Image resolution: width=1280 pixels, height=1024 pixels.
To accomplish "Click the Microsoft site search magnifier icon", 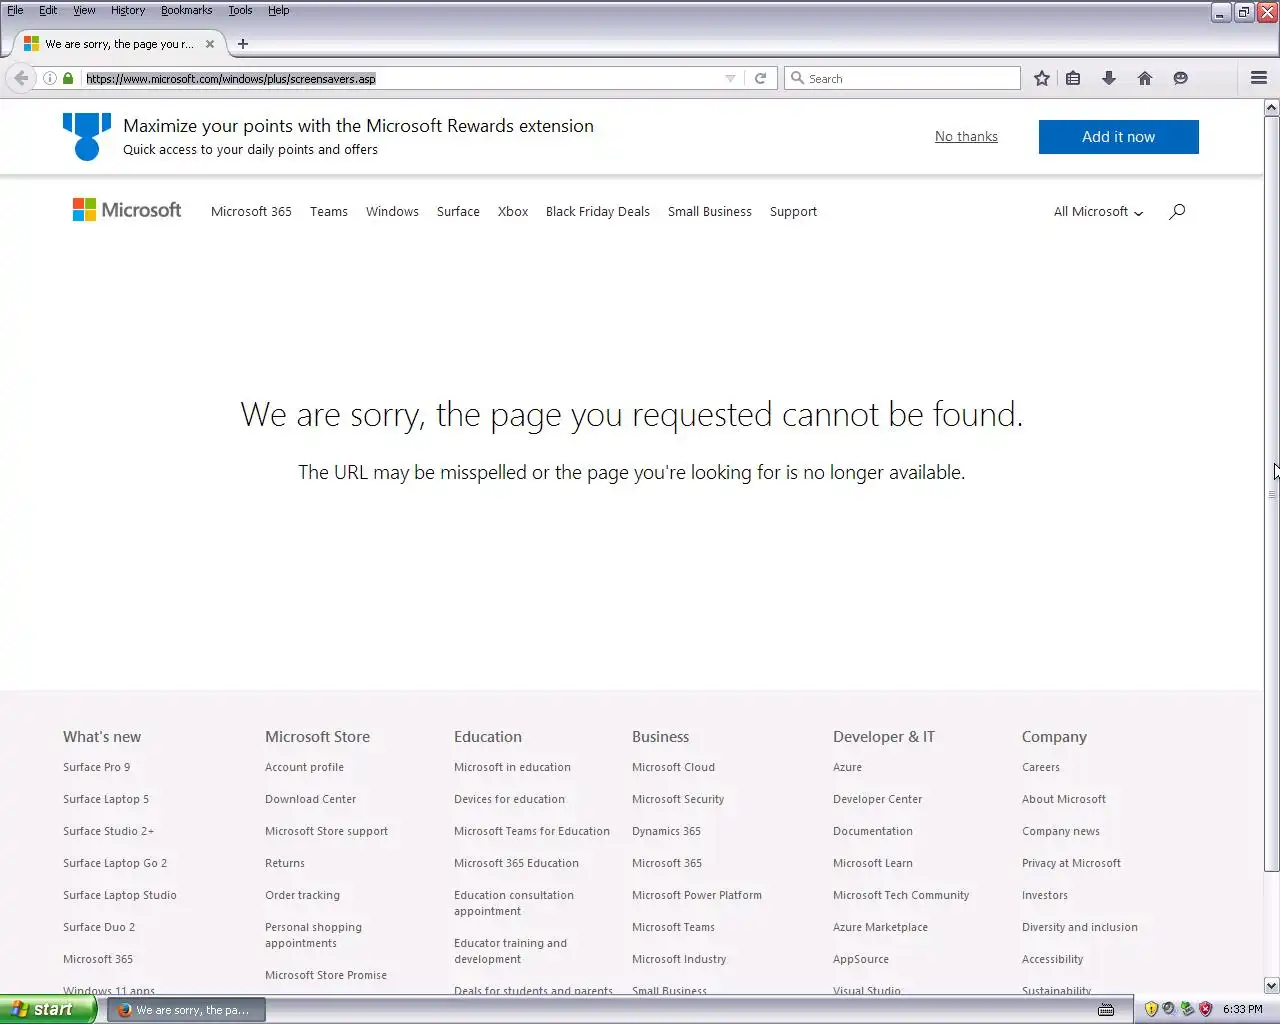I will coord(1177,211).
